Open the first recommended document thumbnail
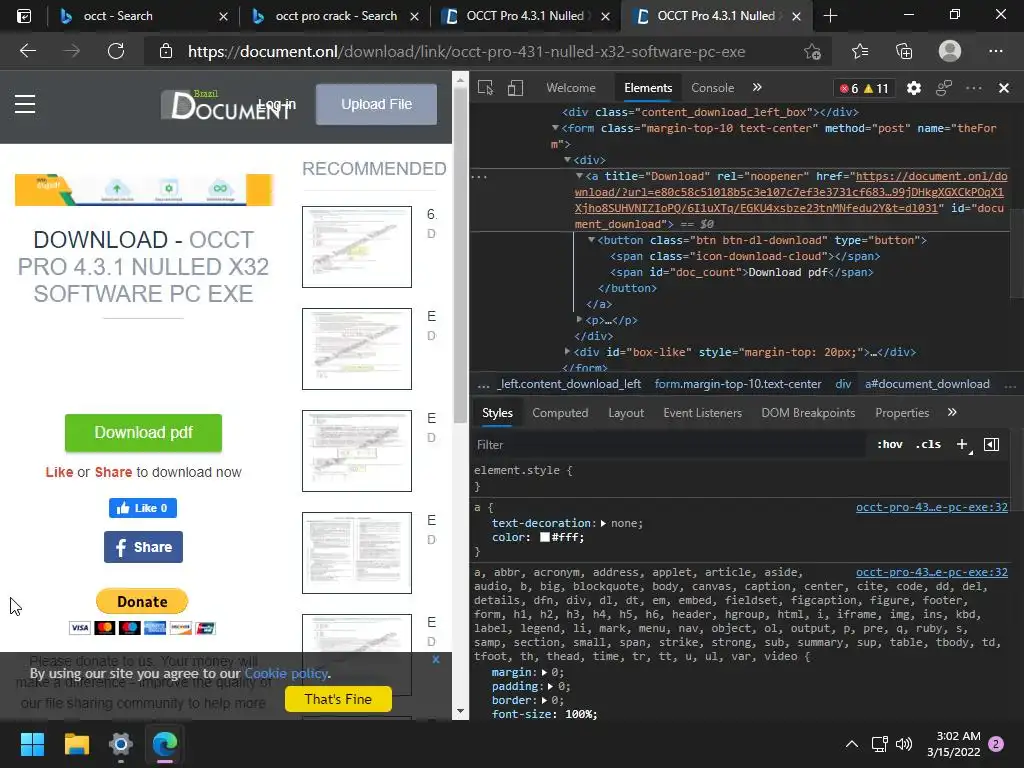 357,247
